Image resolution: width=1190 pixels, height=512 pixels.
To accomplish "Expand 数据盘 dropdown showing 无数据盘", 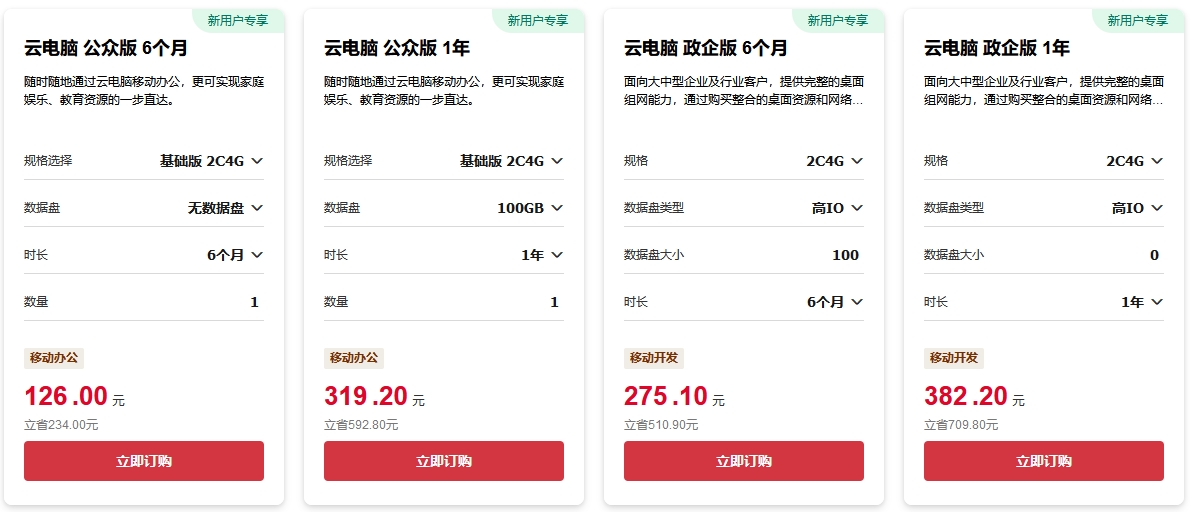I will click(x=225, y=208).
